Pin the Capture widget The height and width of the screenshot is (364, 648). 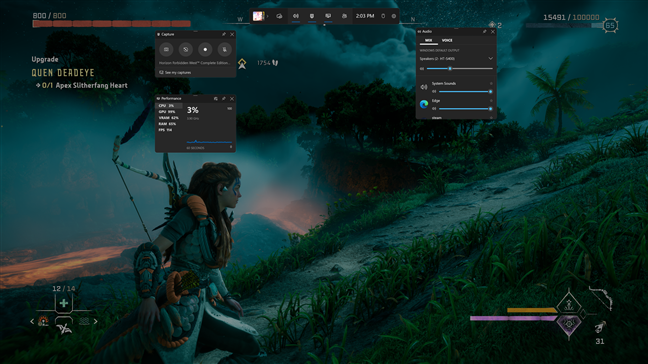(224, 34)
